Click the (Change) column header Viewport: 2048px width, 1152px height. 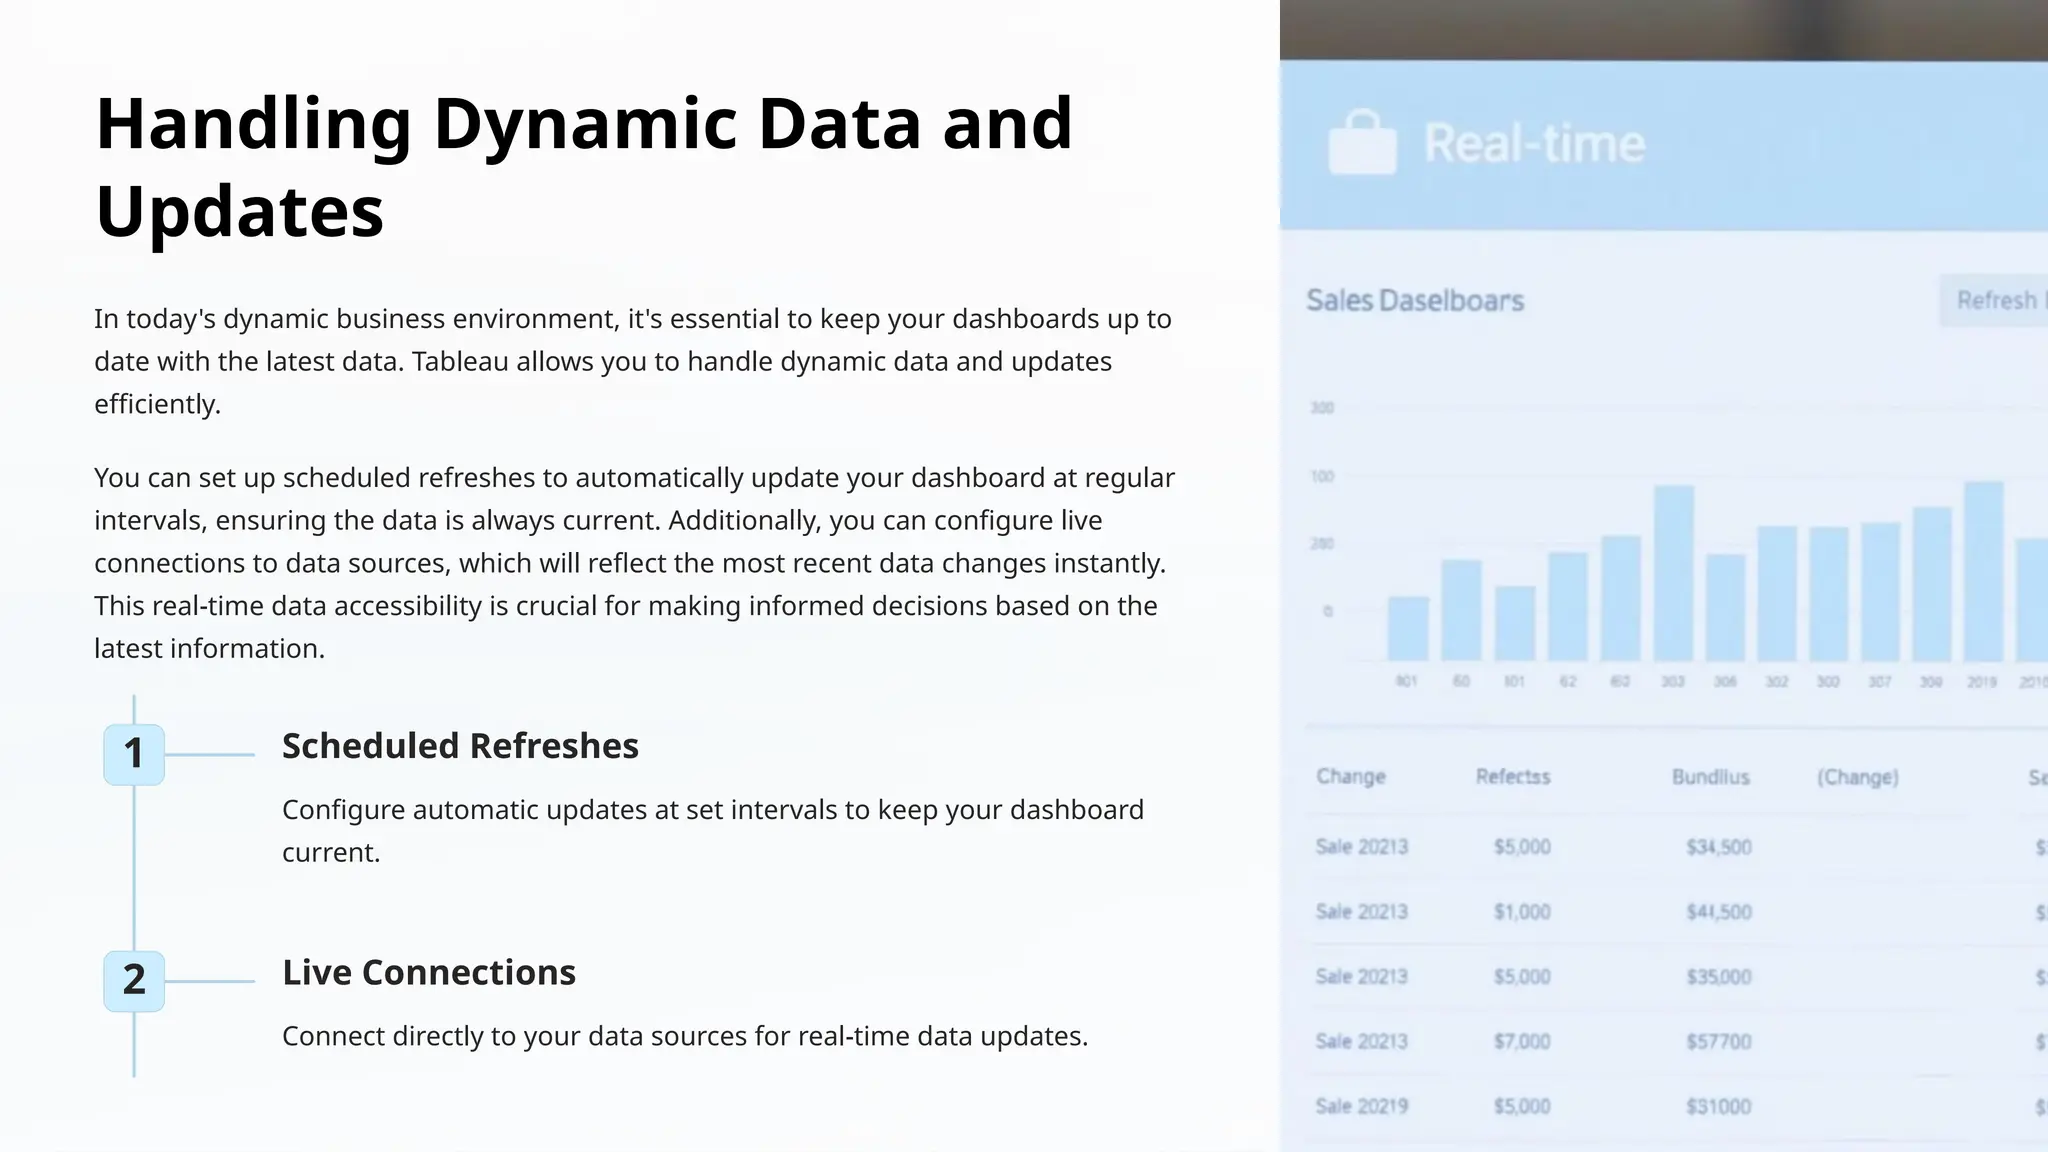coord(1857,777)
